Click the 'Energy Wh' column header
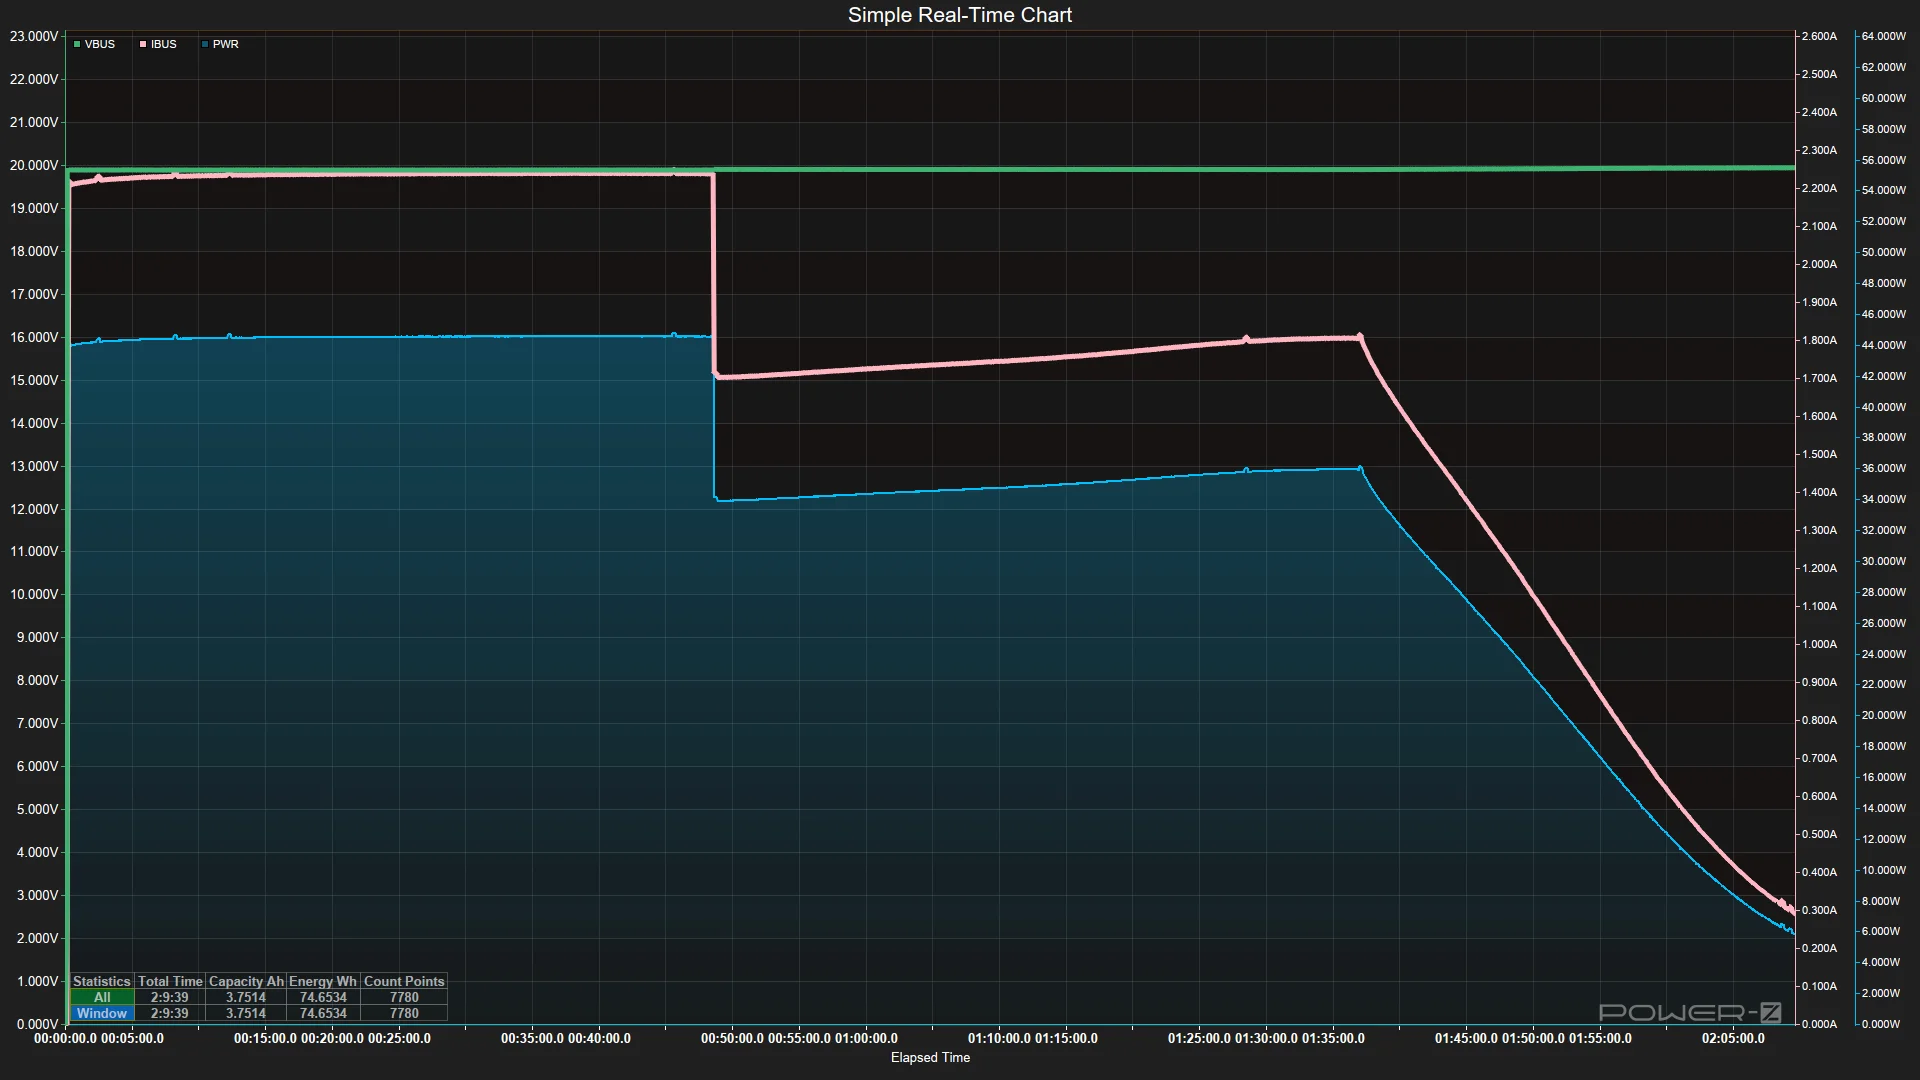This screenshot has width=1920, height=1080. [323, 981]
